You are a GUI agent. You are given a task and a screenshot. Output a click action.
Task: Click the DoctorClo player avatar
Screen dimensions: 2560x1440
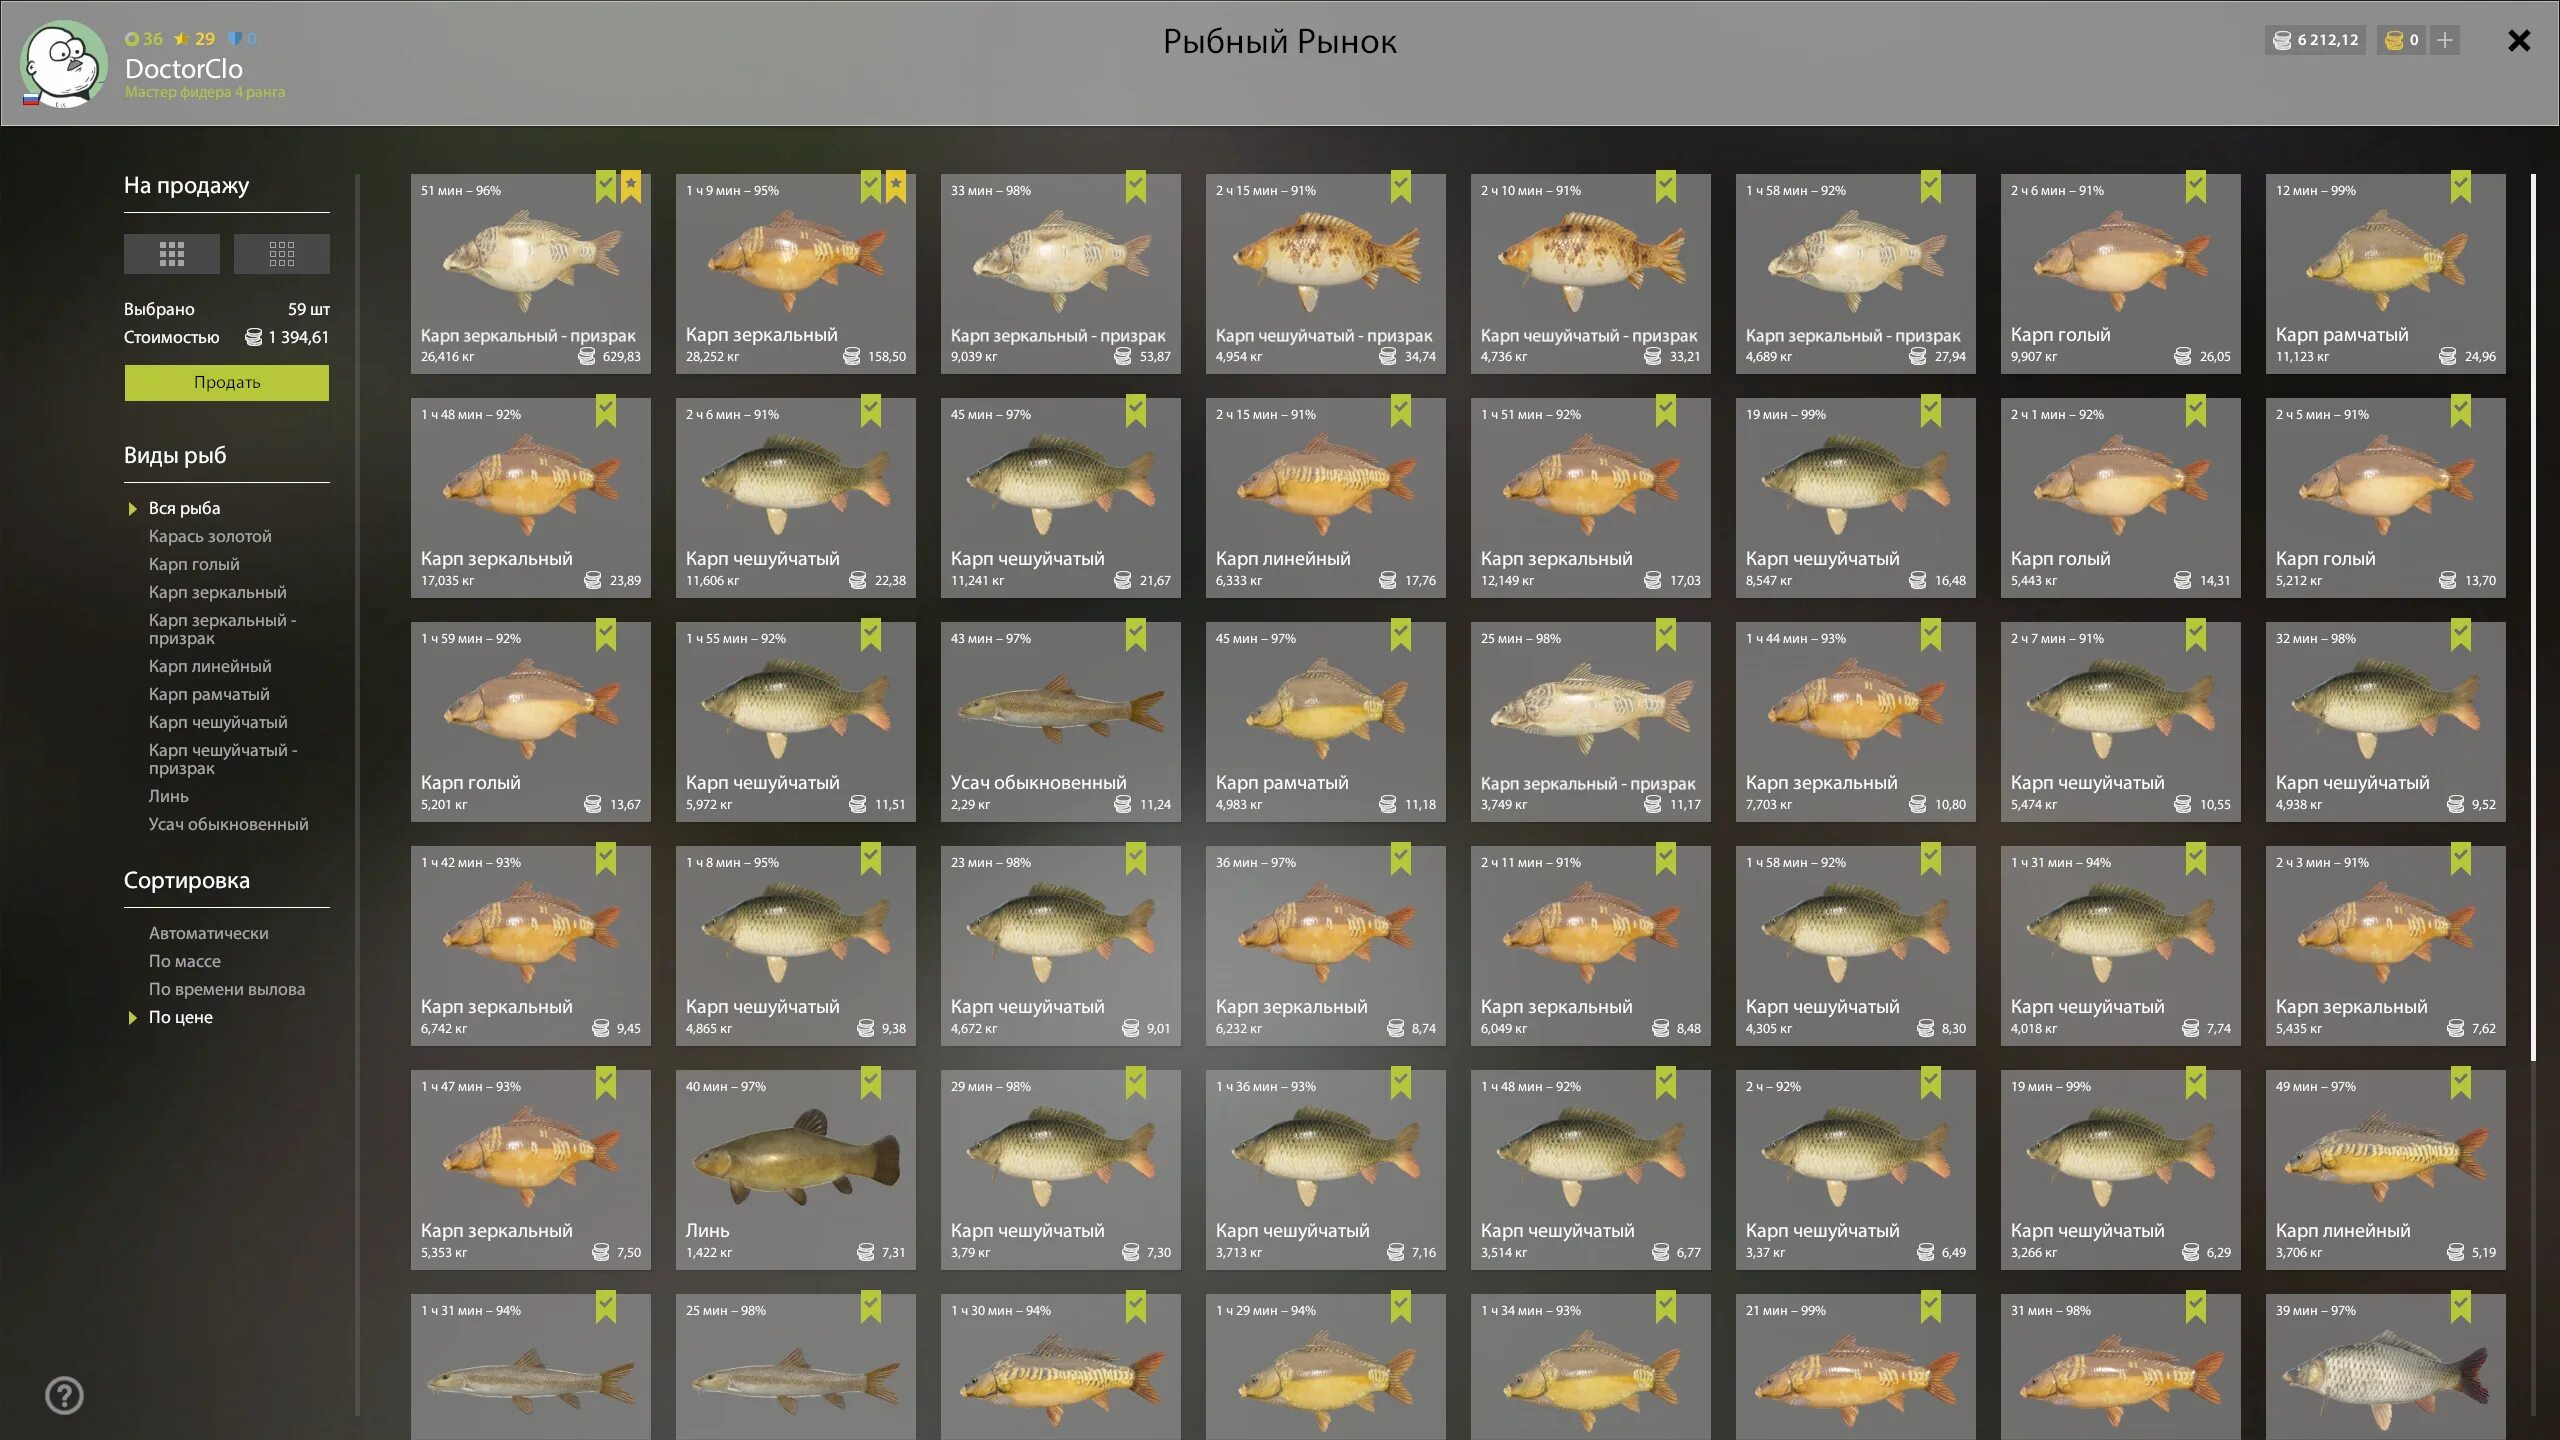tap(65, 64)
